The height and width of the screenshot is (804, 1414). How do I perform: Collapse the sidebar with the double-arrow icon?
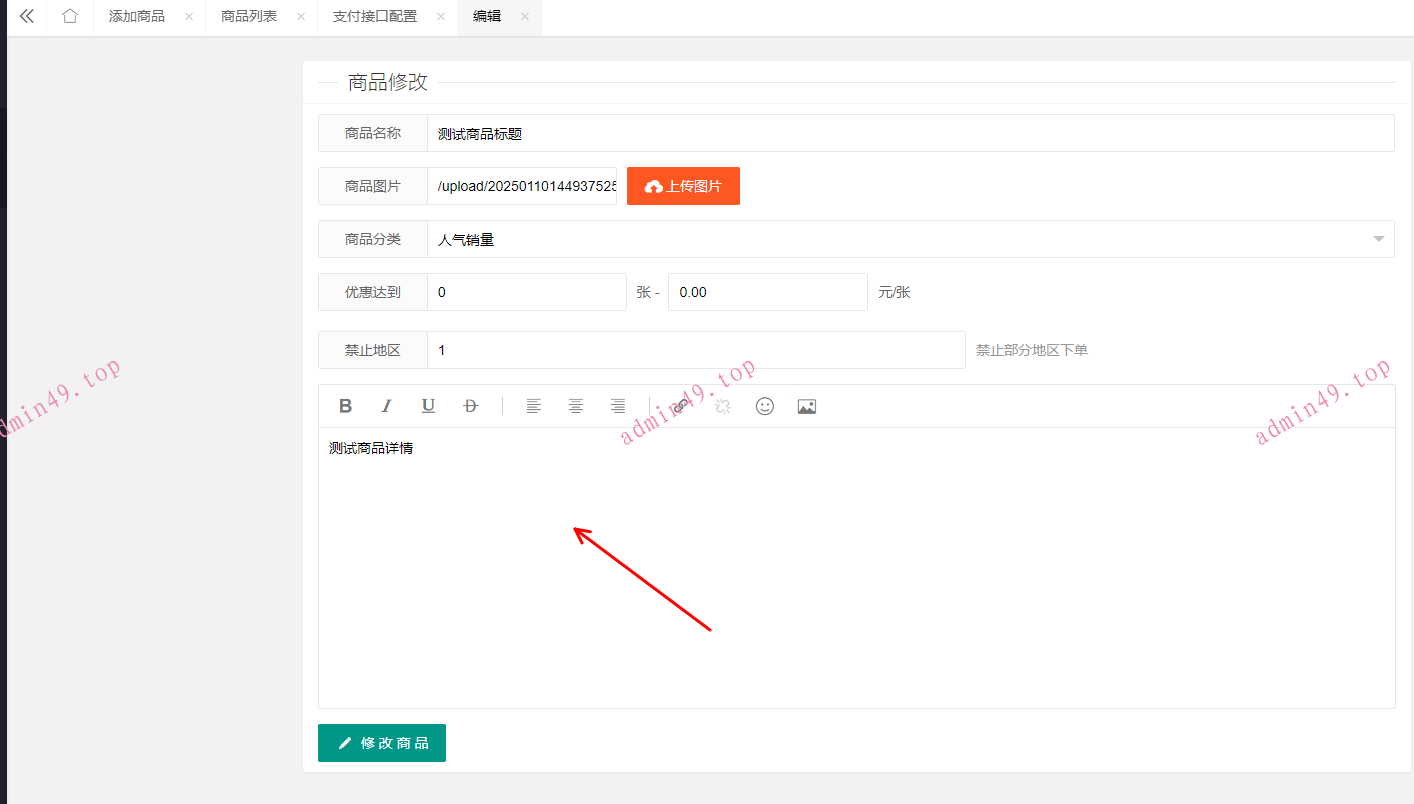(x=27, y=17)
